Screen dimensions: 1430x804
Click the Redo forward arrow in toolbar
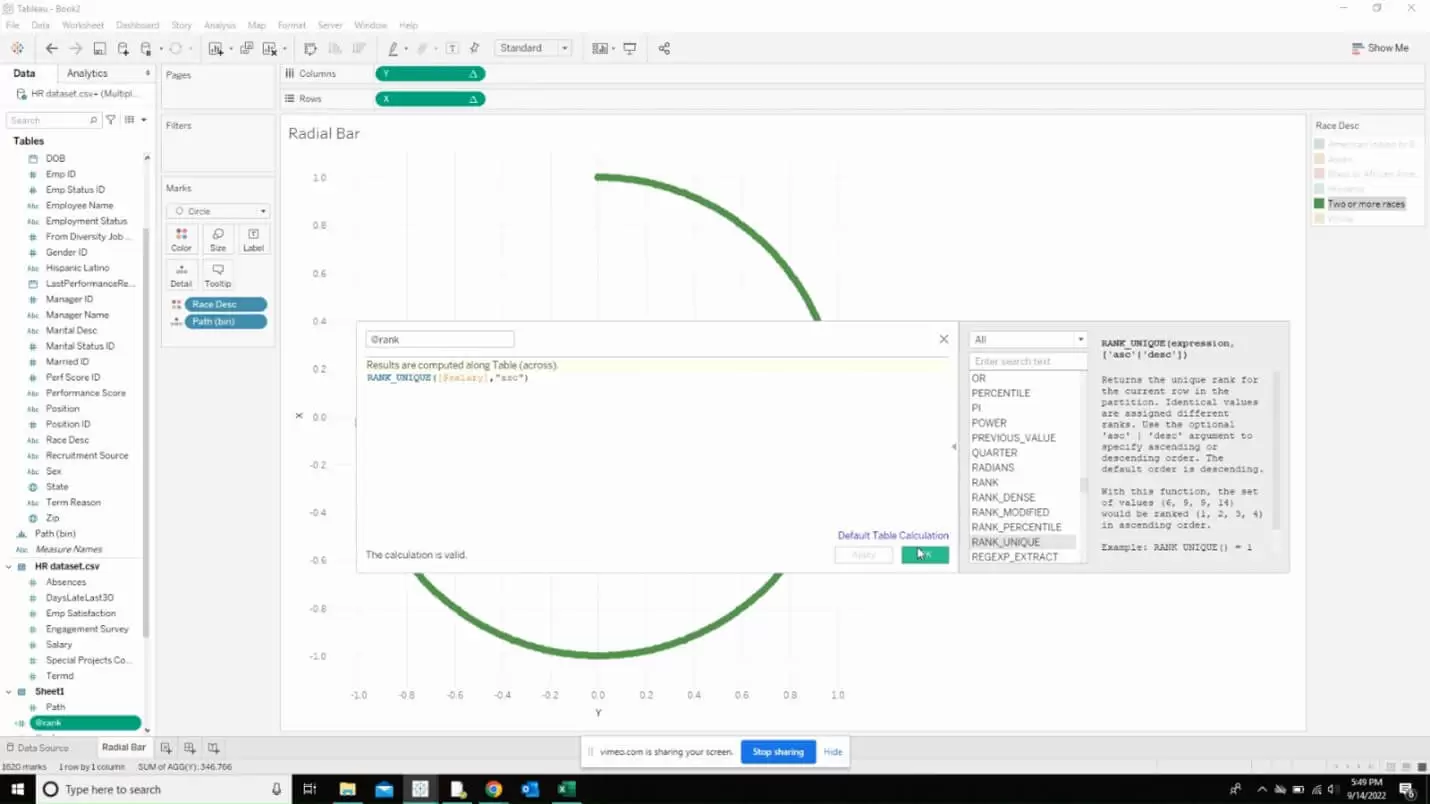pos(75,48)
